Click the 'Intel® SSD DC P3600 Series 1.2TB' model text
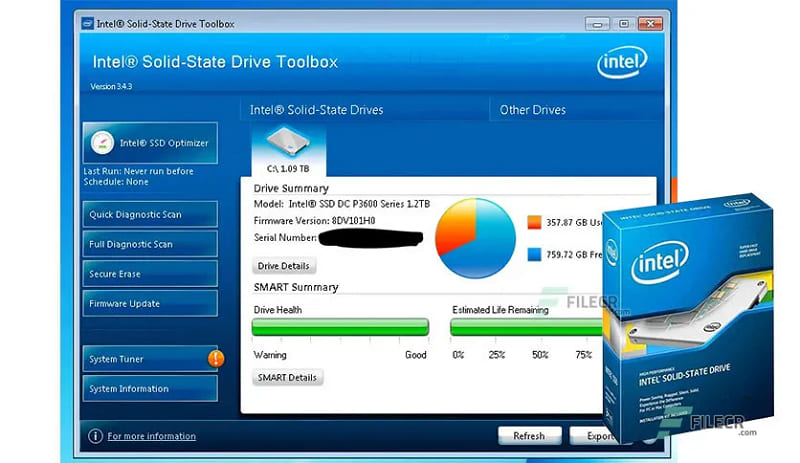Viewport: 800px width, 463px height. (x=359, y=204)
